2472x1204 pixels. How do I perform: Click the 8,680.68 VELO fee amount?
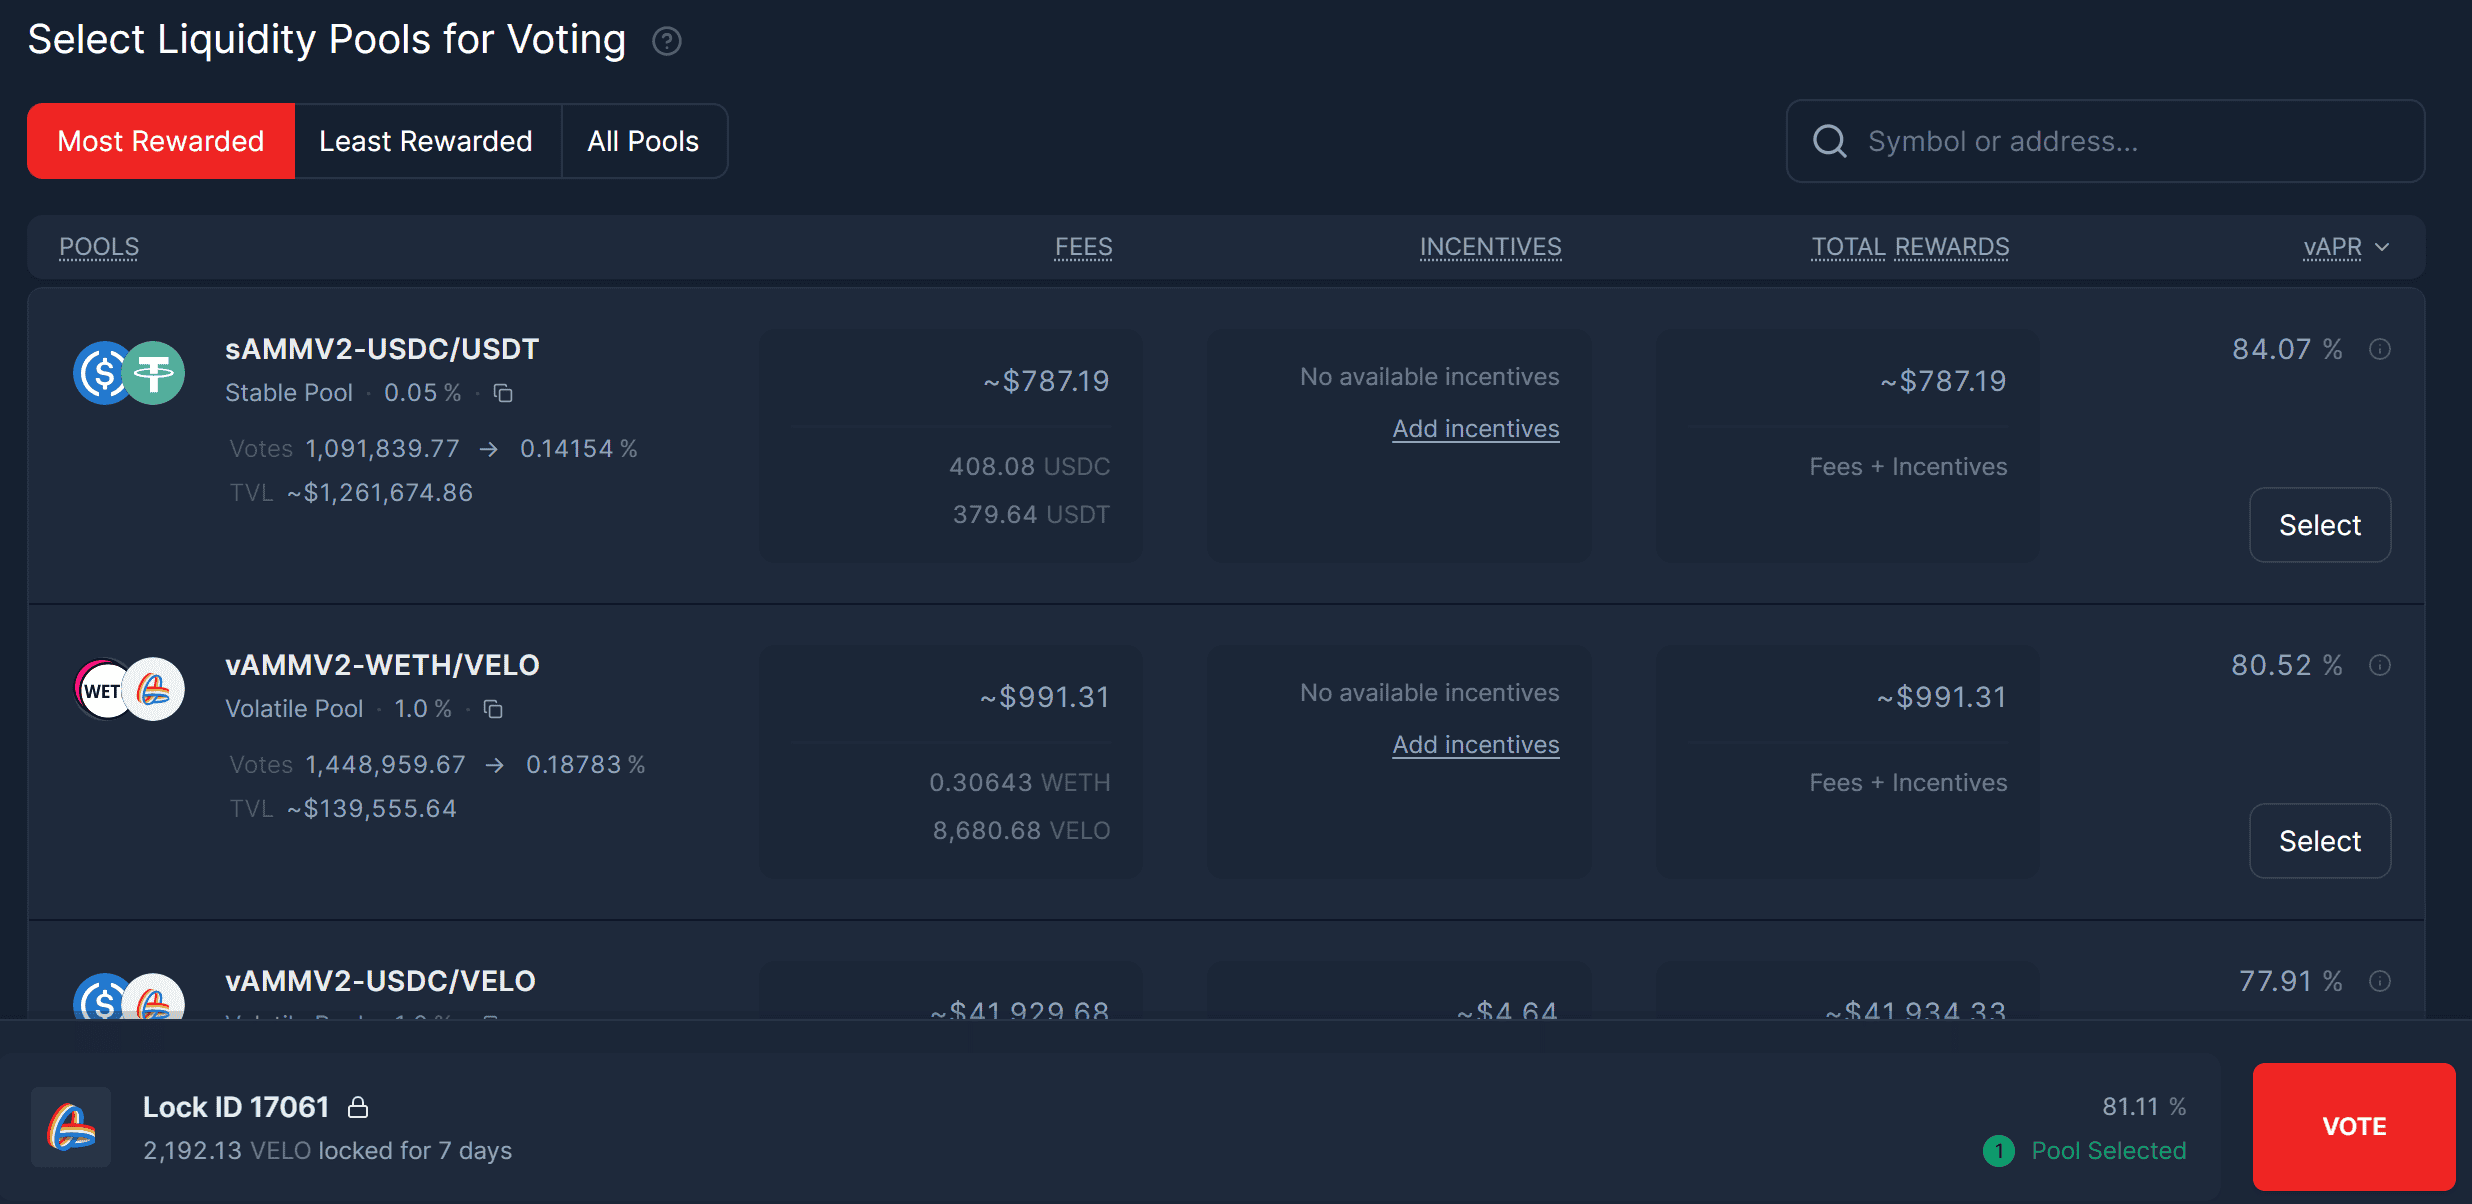click(x=1021, y=831)
